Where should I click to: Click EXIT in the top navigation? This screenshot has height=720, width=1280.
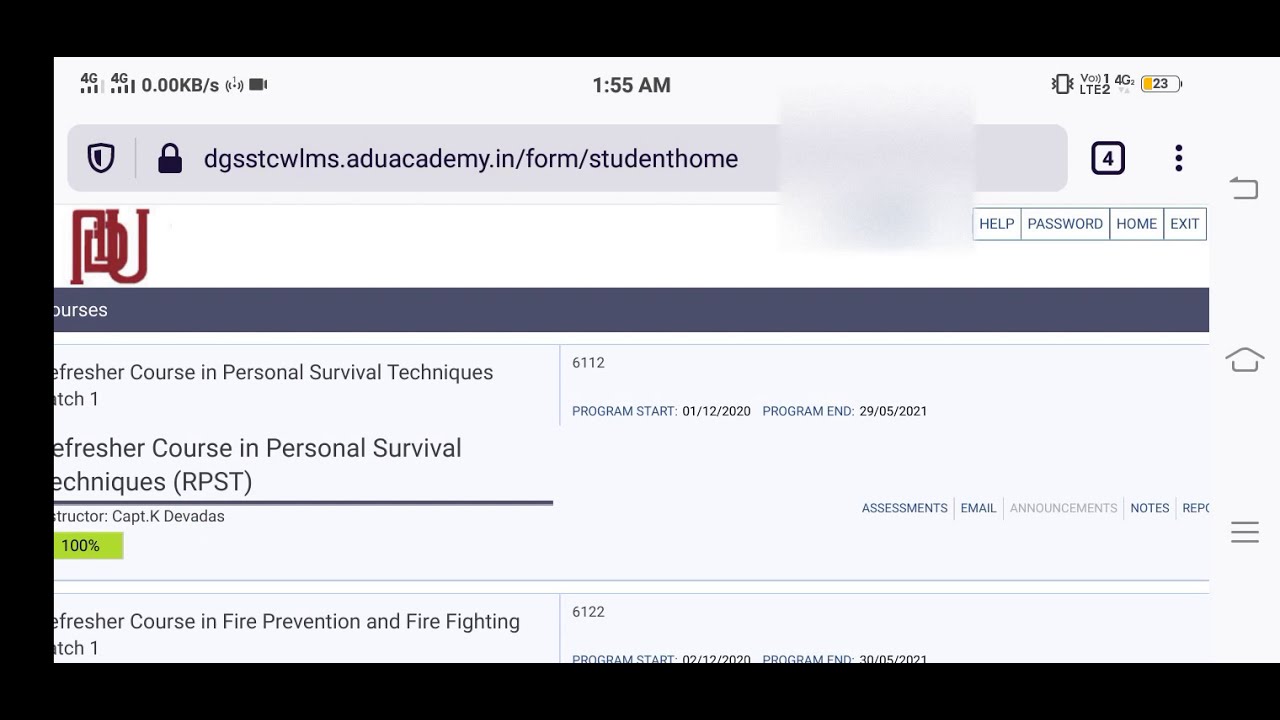tap(1184, 224)
